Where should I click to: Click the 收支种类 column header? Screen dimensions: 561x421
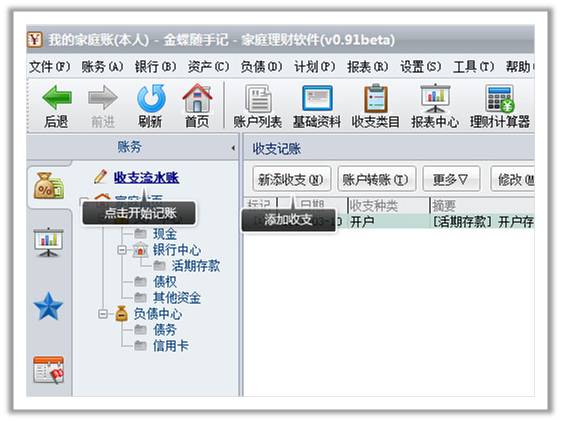tap(389, 205)
